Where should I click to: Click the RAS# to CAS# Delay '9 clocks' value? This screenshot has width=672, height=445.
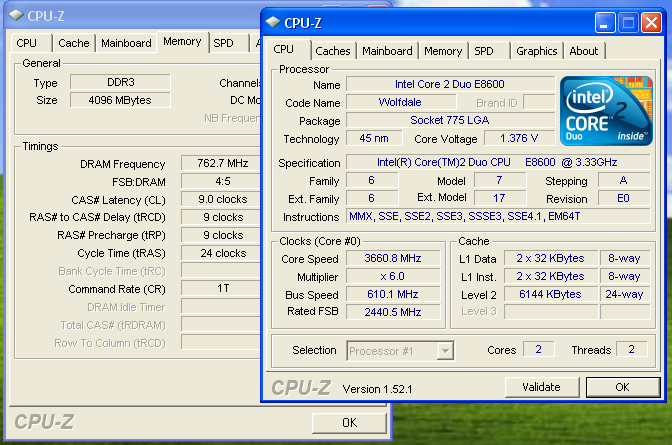pos(222,217)
